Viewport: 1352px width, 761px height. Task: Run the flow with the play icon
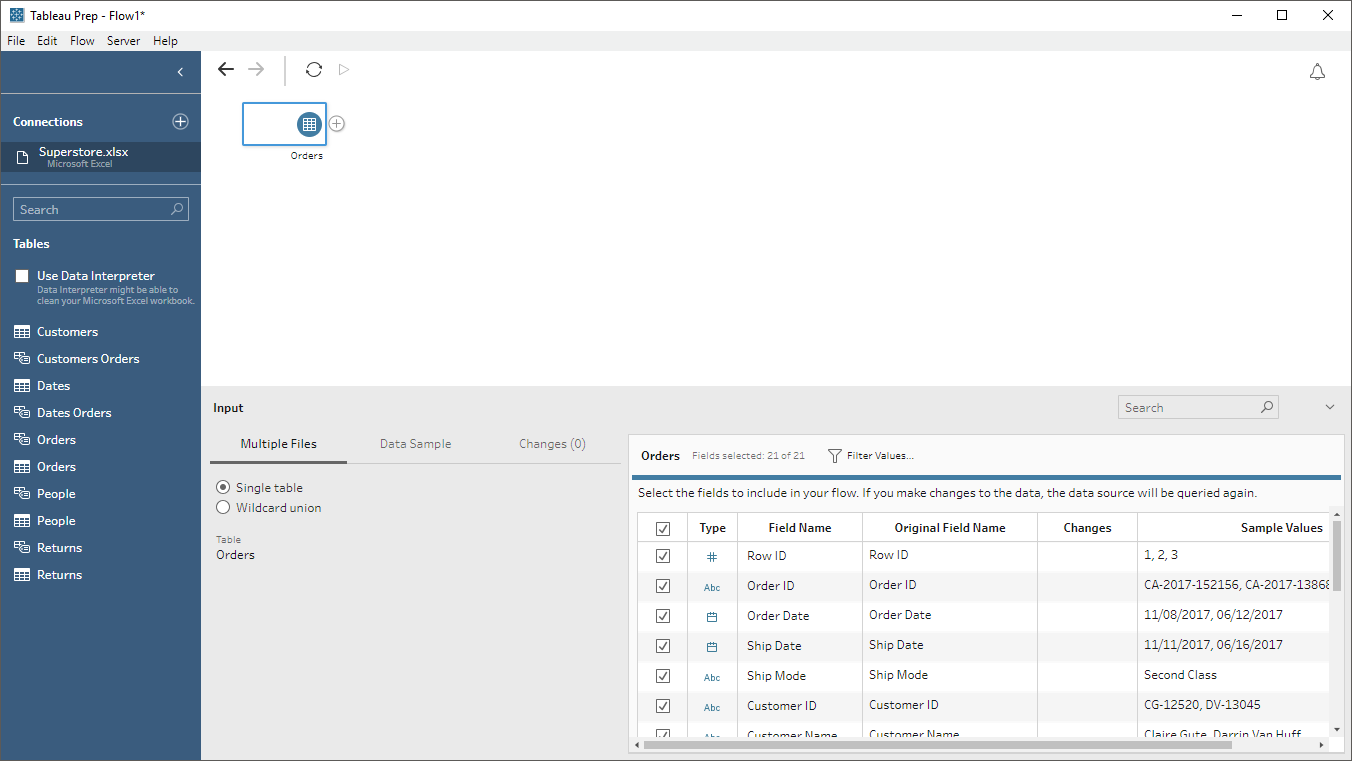344,69
